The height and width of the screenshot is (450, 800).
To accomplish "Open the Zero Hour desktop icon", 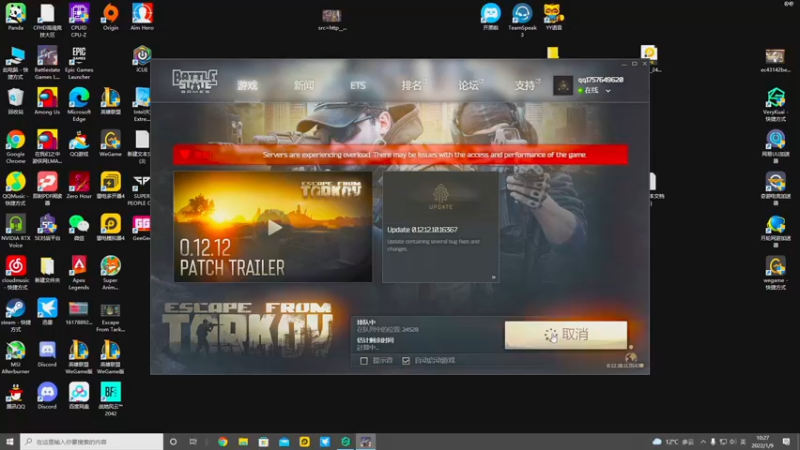I will (79, 186).
